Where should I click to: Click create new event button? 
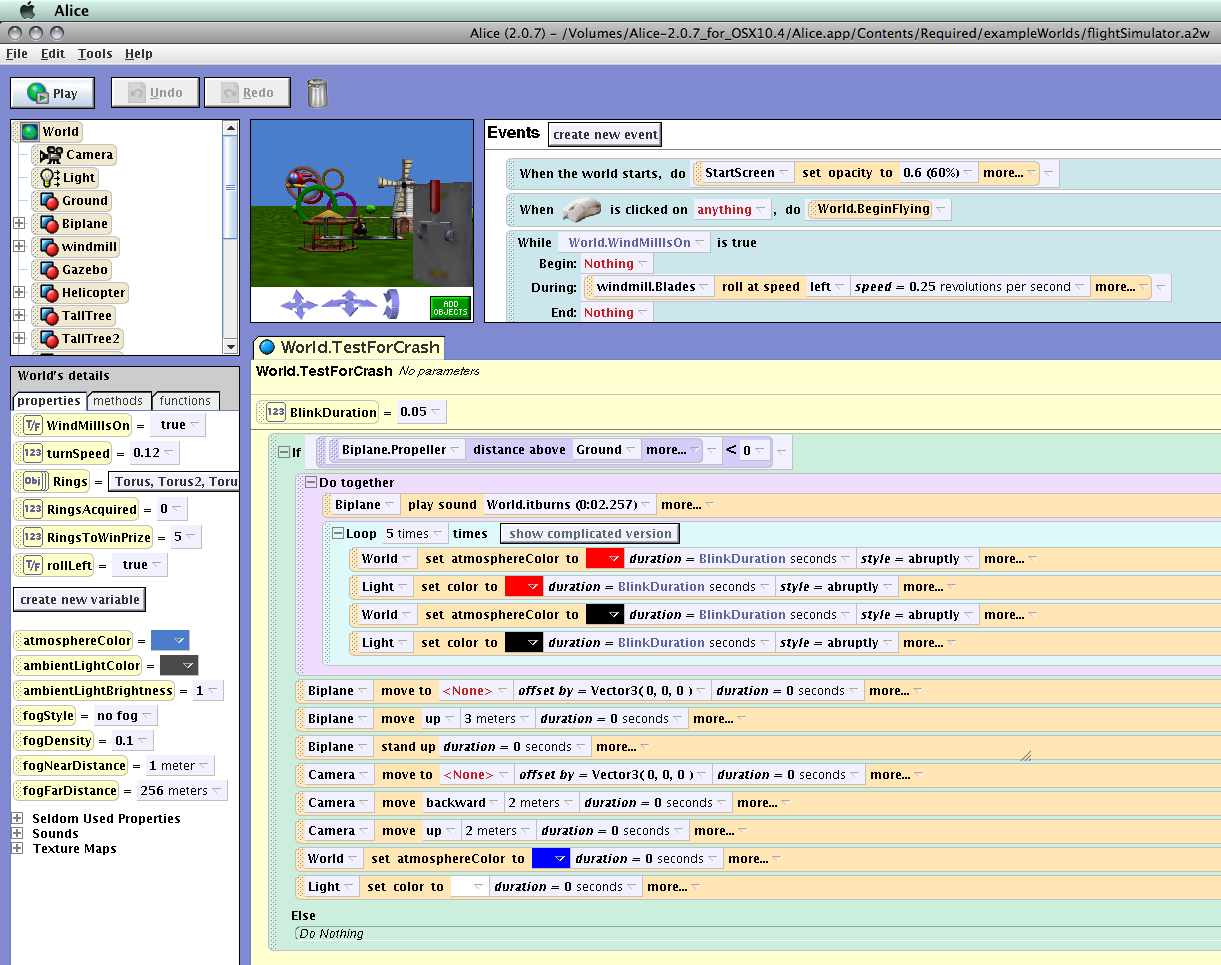pyautogui.click(x=605, y=134)
